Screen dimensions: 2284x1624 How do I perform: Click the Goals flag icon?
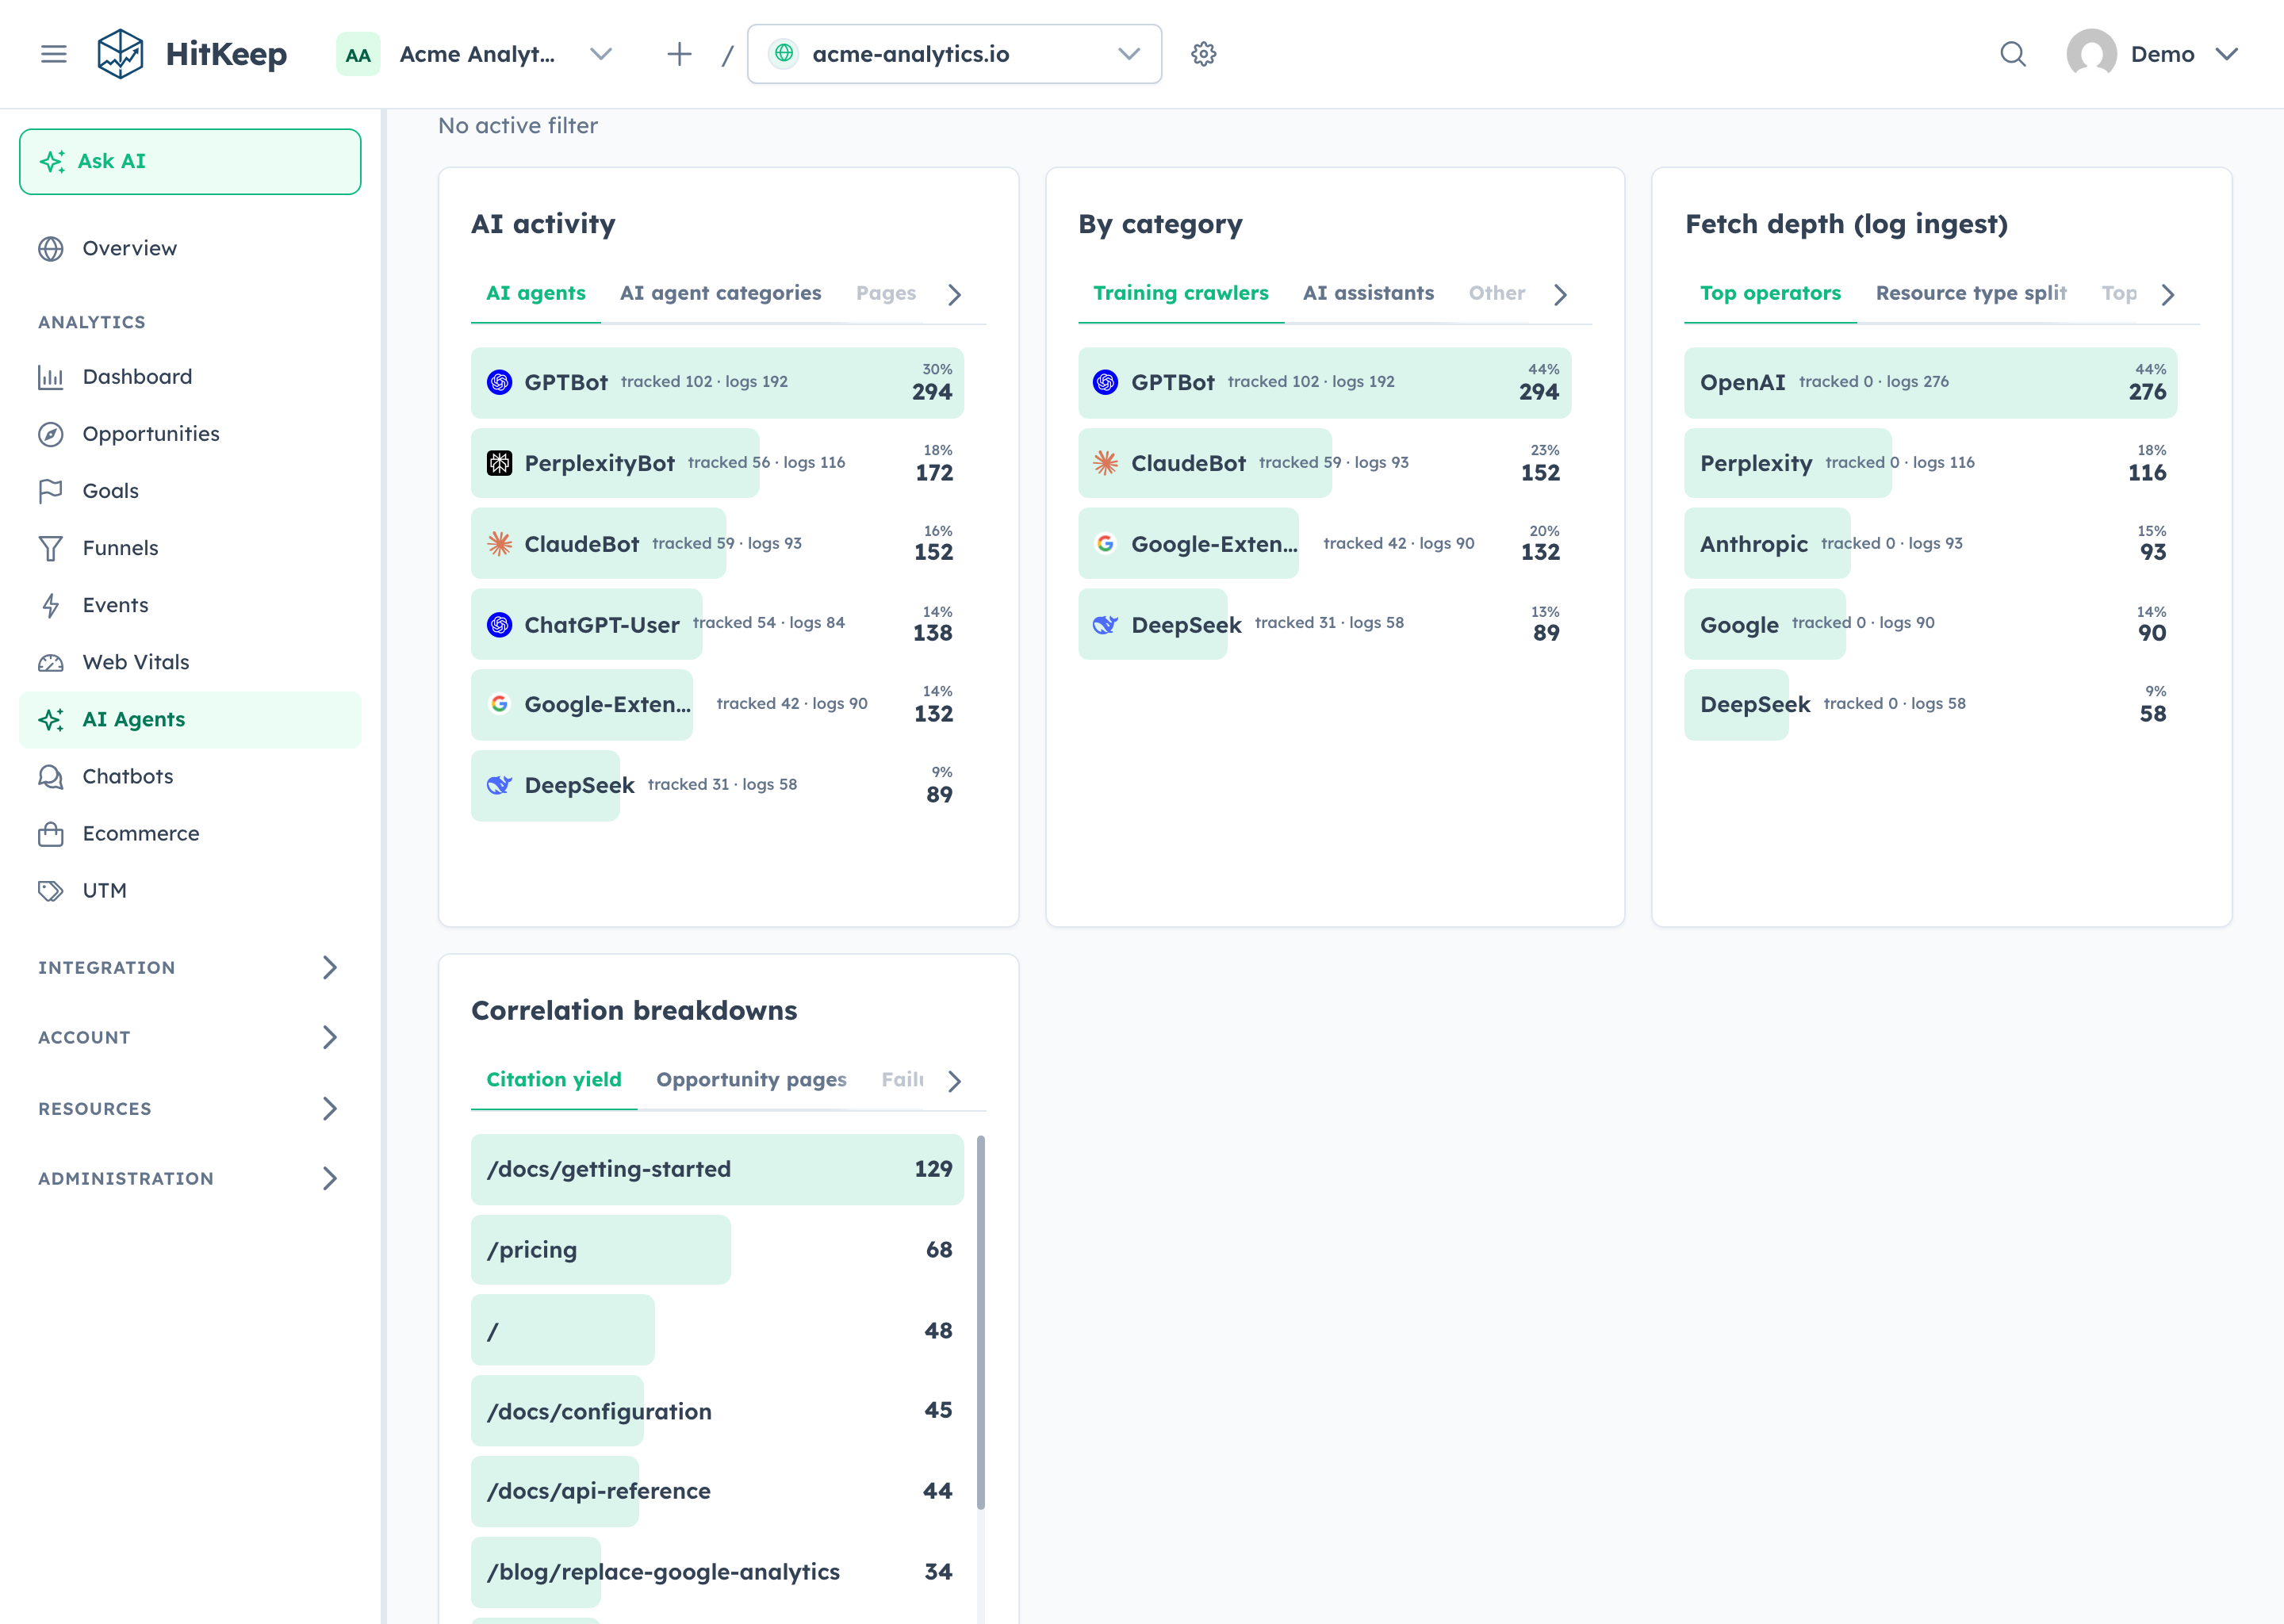pyautogui.click(x=51, y=491)
